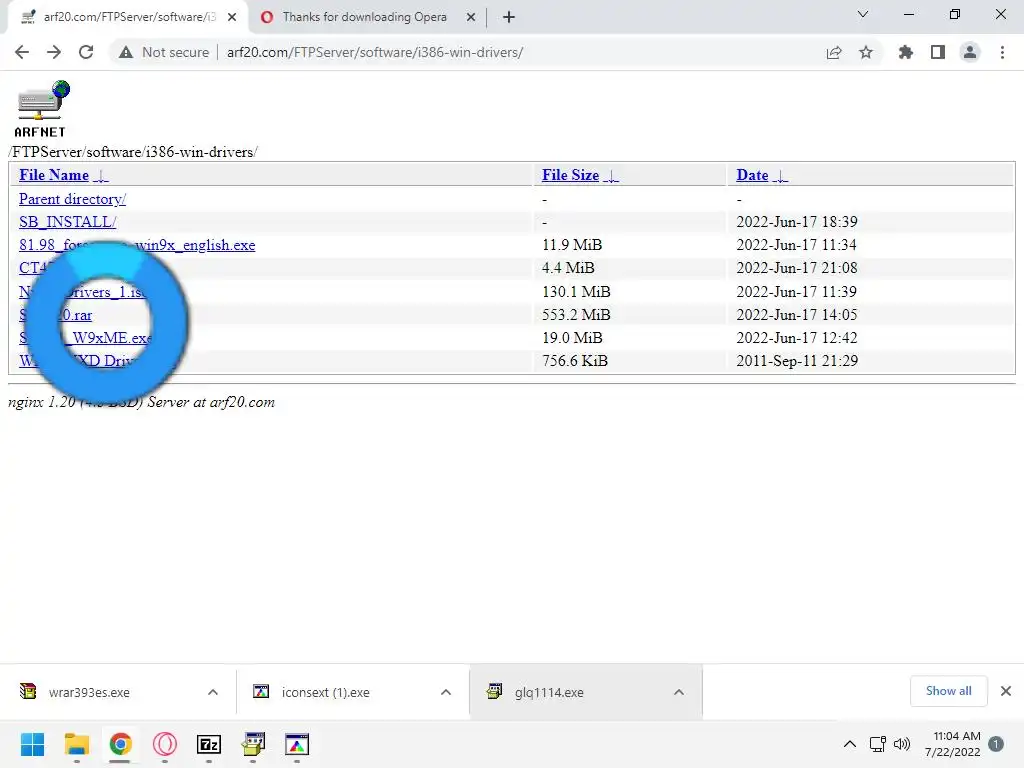Select the 2011-Sep-11 21:29 date
The image size is (1024, 768).
797,360
